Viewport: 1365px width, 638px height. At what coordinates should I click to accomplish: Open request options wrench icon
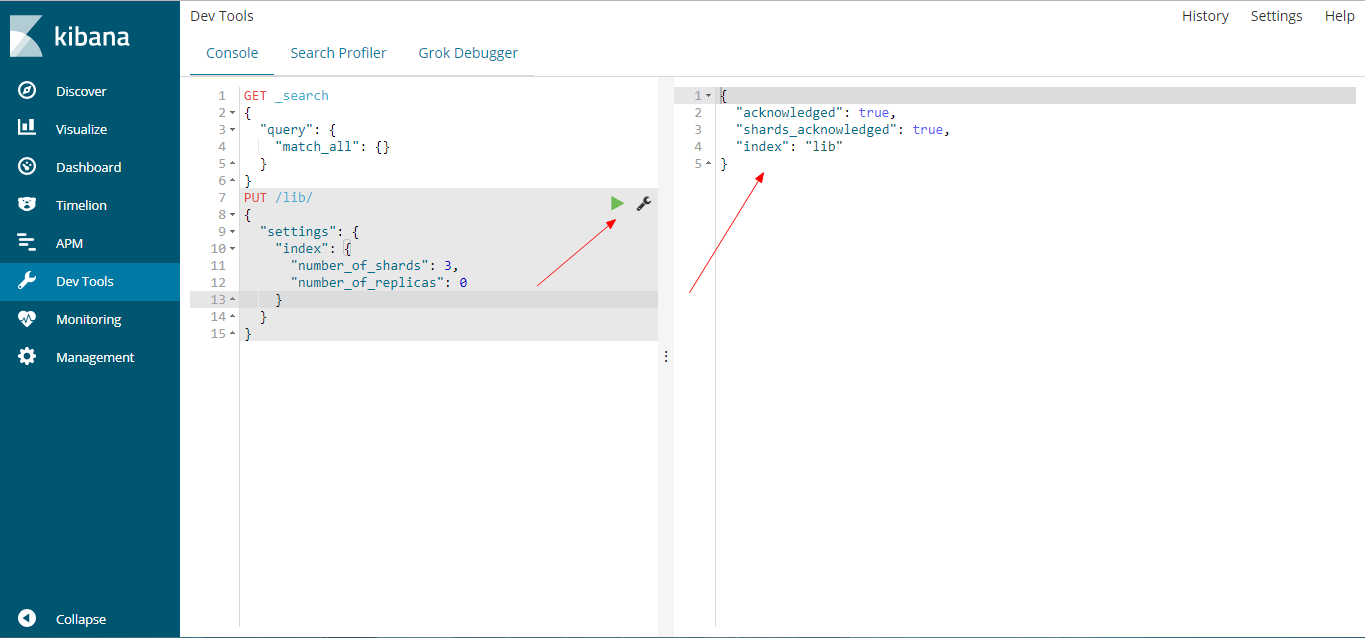click(644, 203)
